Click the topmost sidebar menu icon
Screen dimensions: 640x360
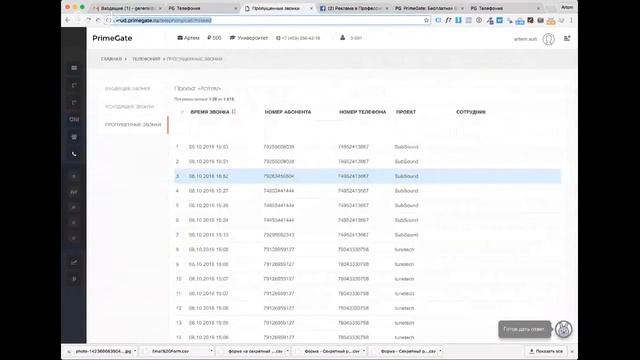(x=74, y=68)
